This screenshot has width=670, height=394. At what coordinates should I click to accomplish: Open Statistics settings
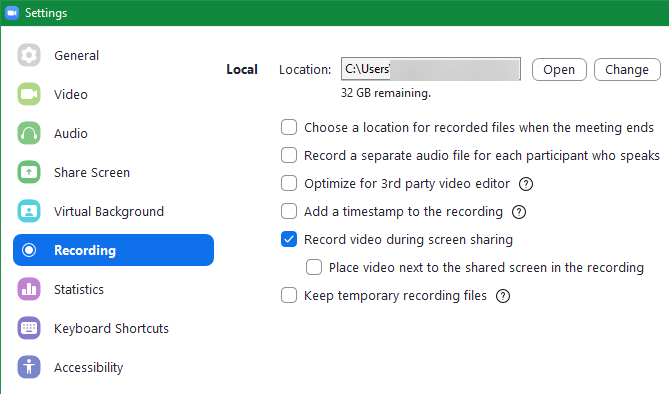[x=79, y=290]
